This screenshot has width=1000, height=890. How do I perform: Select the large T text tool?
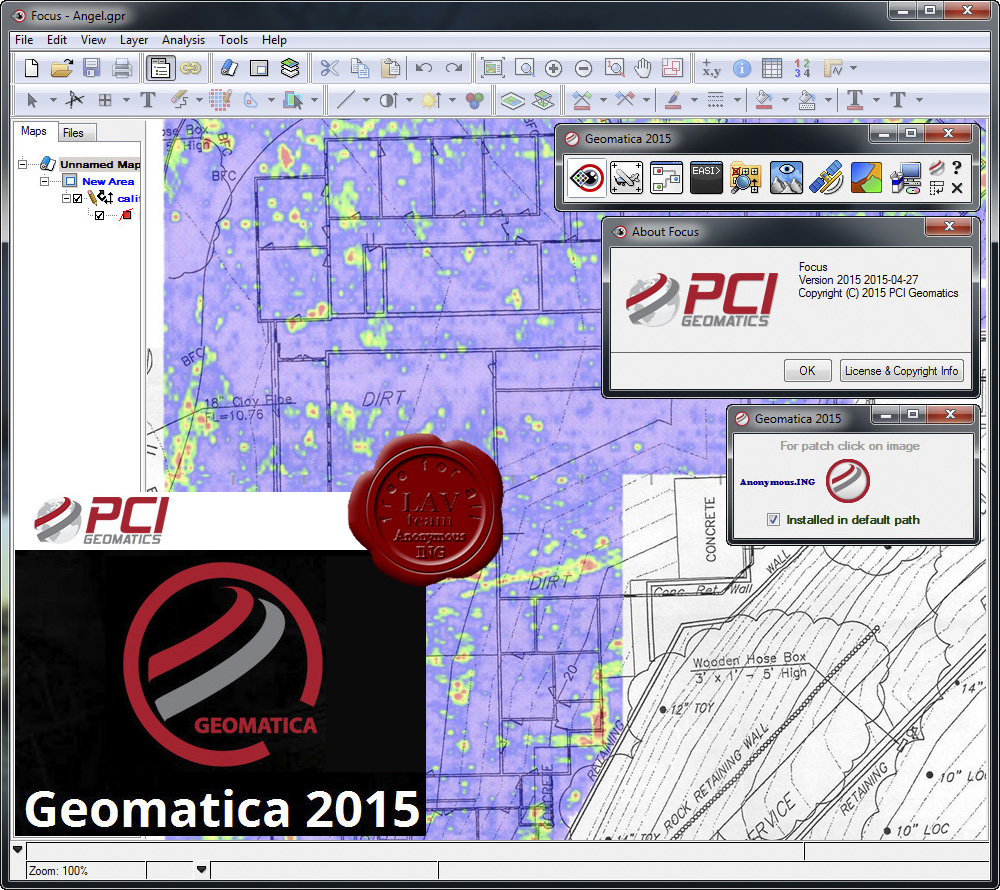pyautogui.click(x=148, y=100)
